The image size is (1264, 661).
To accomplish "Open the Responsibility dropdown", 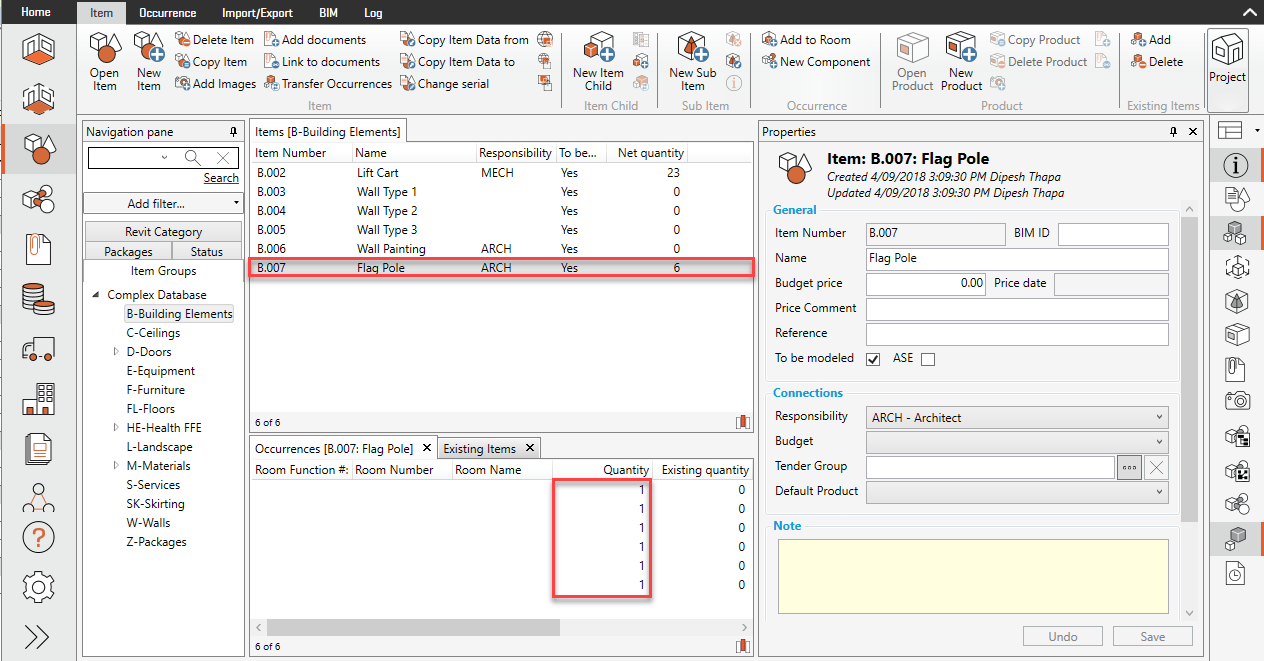I will (1017, 417).
